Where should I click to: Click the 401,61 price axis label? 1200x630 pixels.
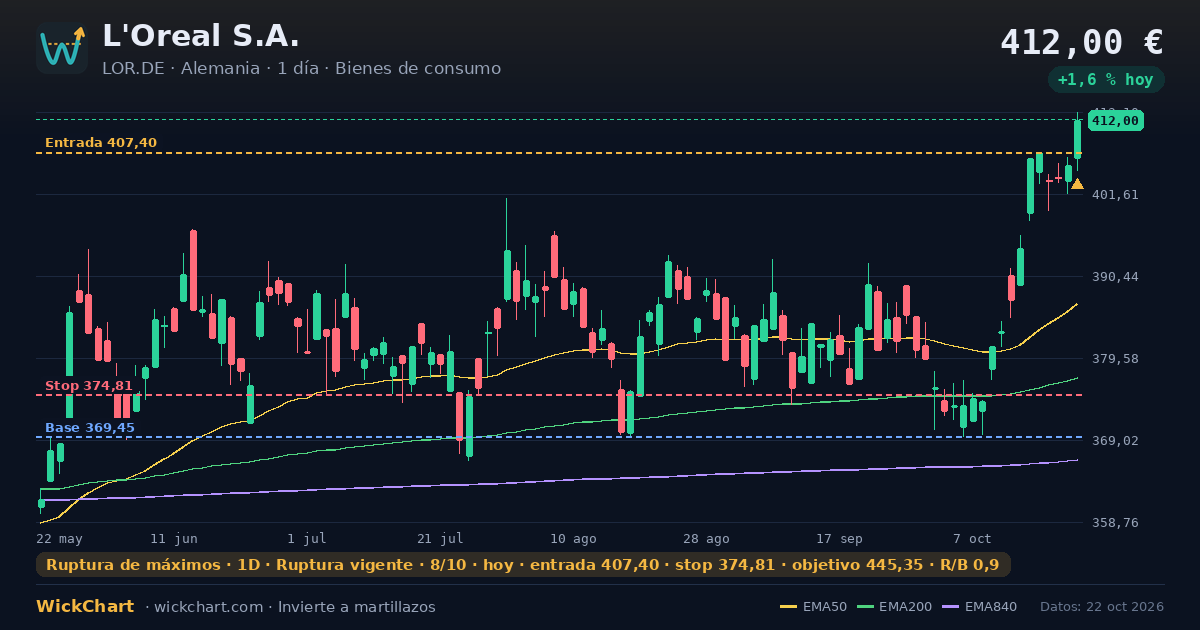(1116, 195)
